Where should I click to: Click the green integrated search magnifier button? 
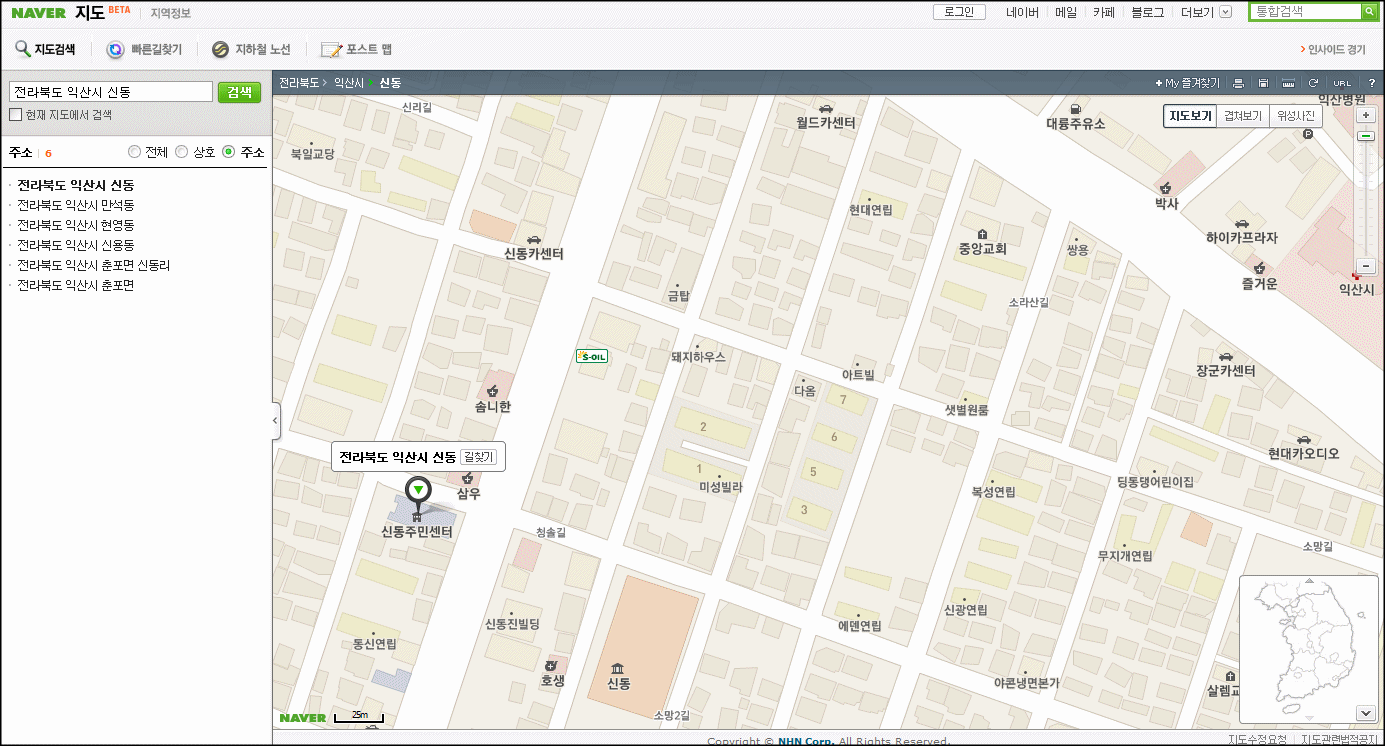[1369, 12]
